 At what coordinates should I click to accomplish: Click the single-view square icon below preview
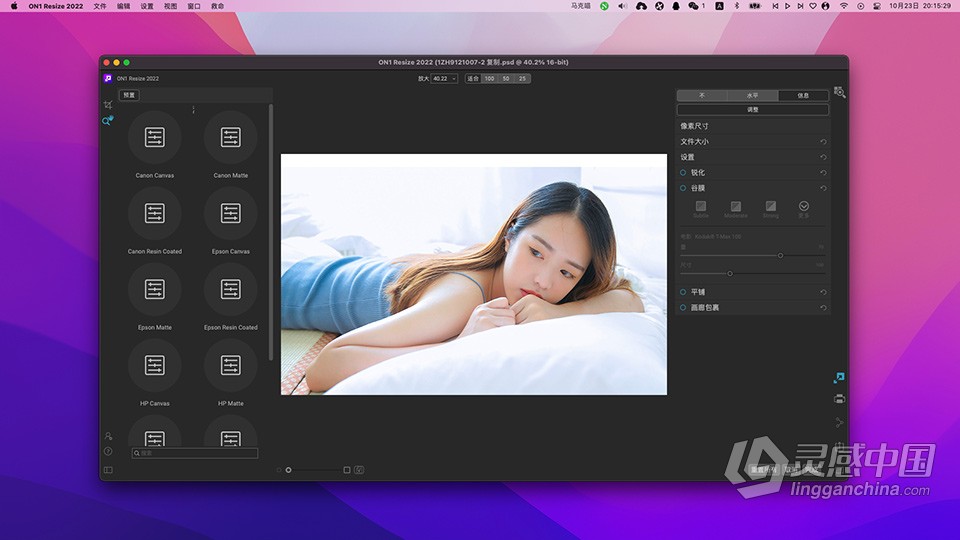347,470
